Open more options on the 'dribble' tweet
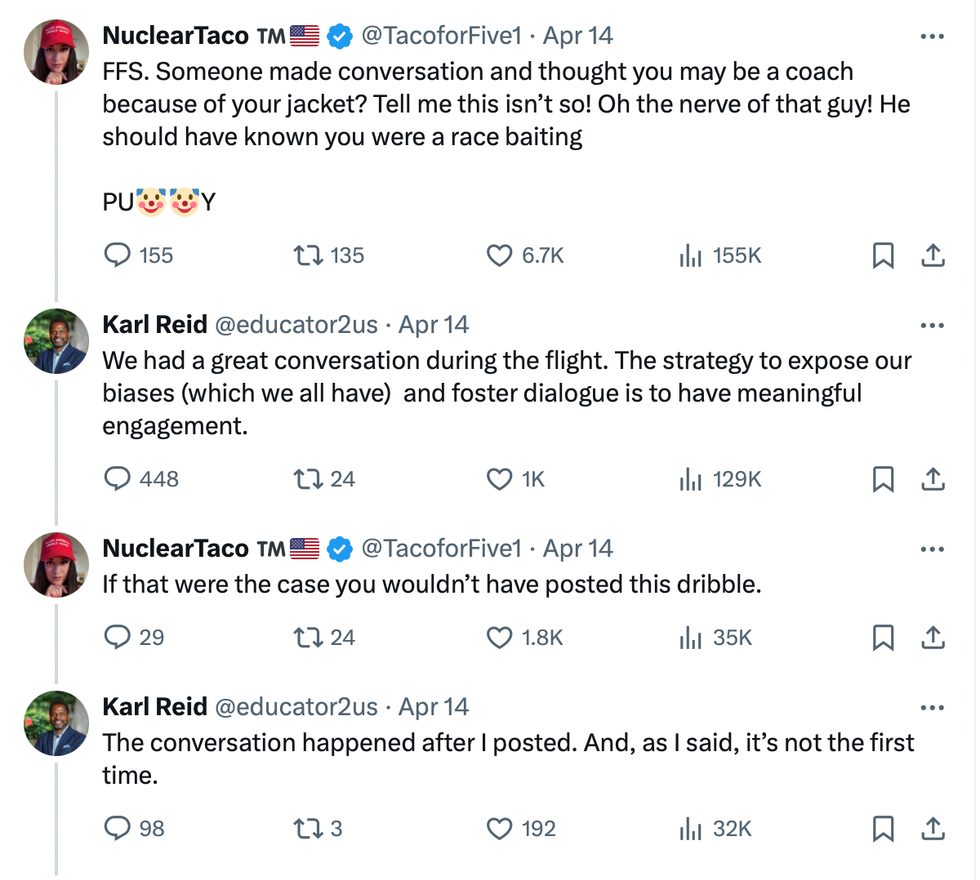980x880 pixels. 932,549
